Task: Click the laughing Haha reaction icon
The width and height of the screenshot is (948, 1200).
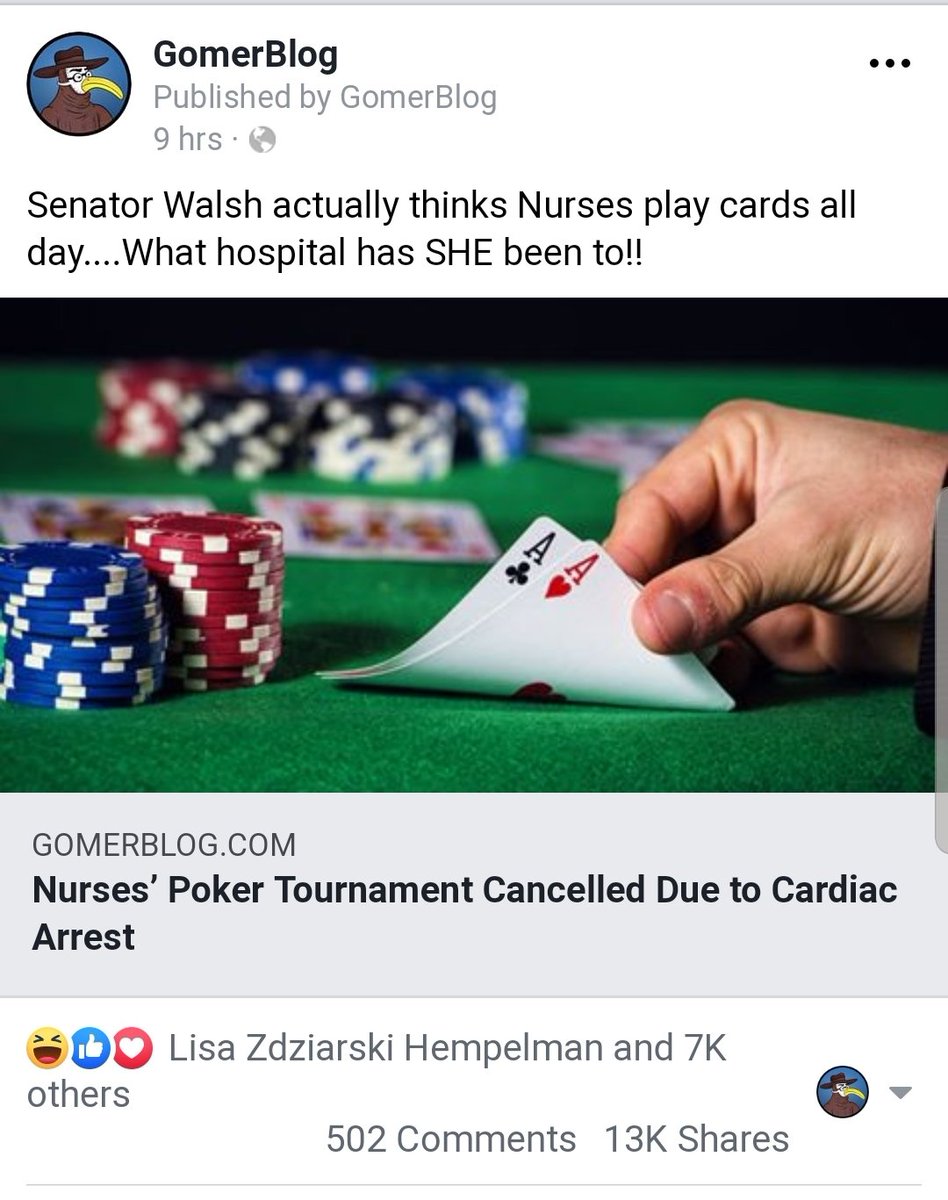Action: (46, 1049)
